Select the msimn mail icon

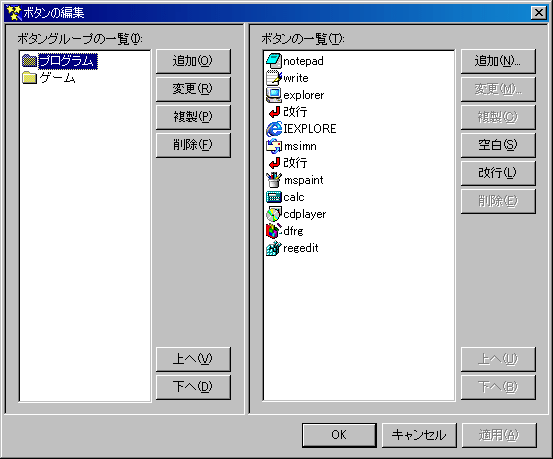274,146
